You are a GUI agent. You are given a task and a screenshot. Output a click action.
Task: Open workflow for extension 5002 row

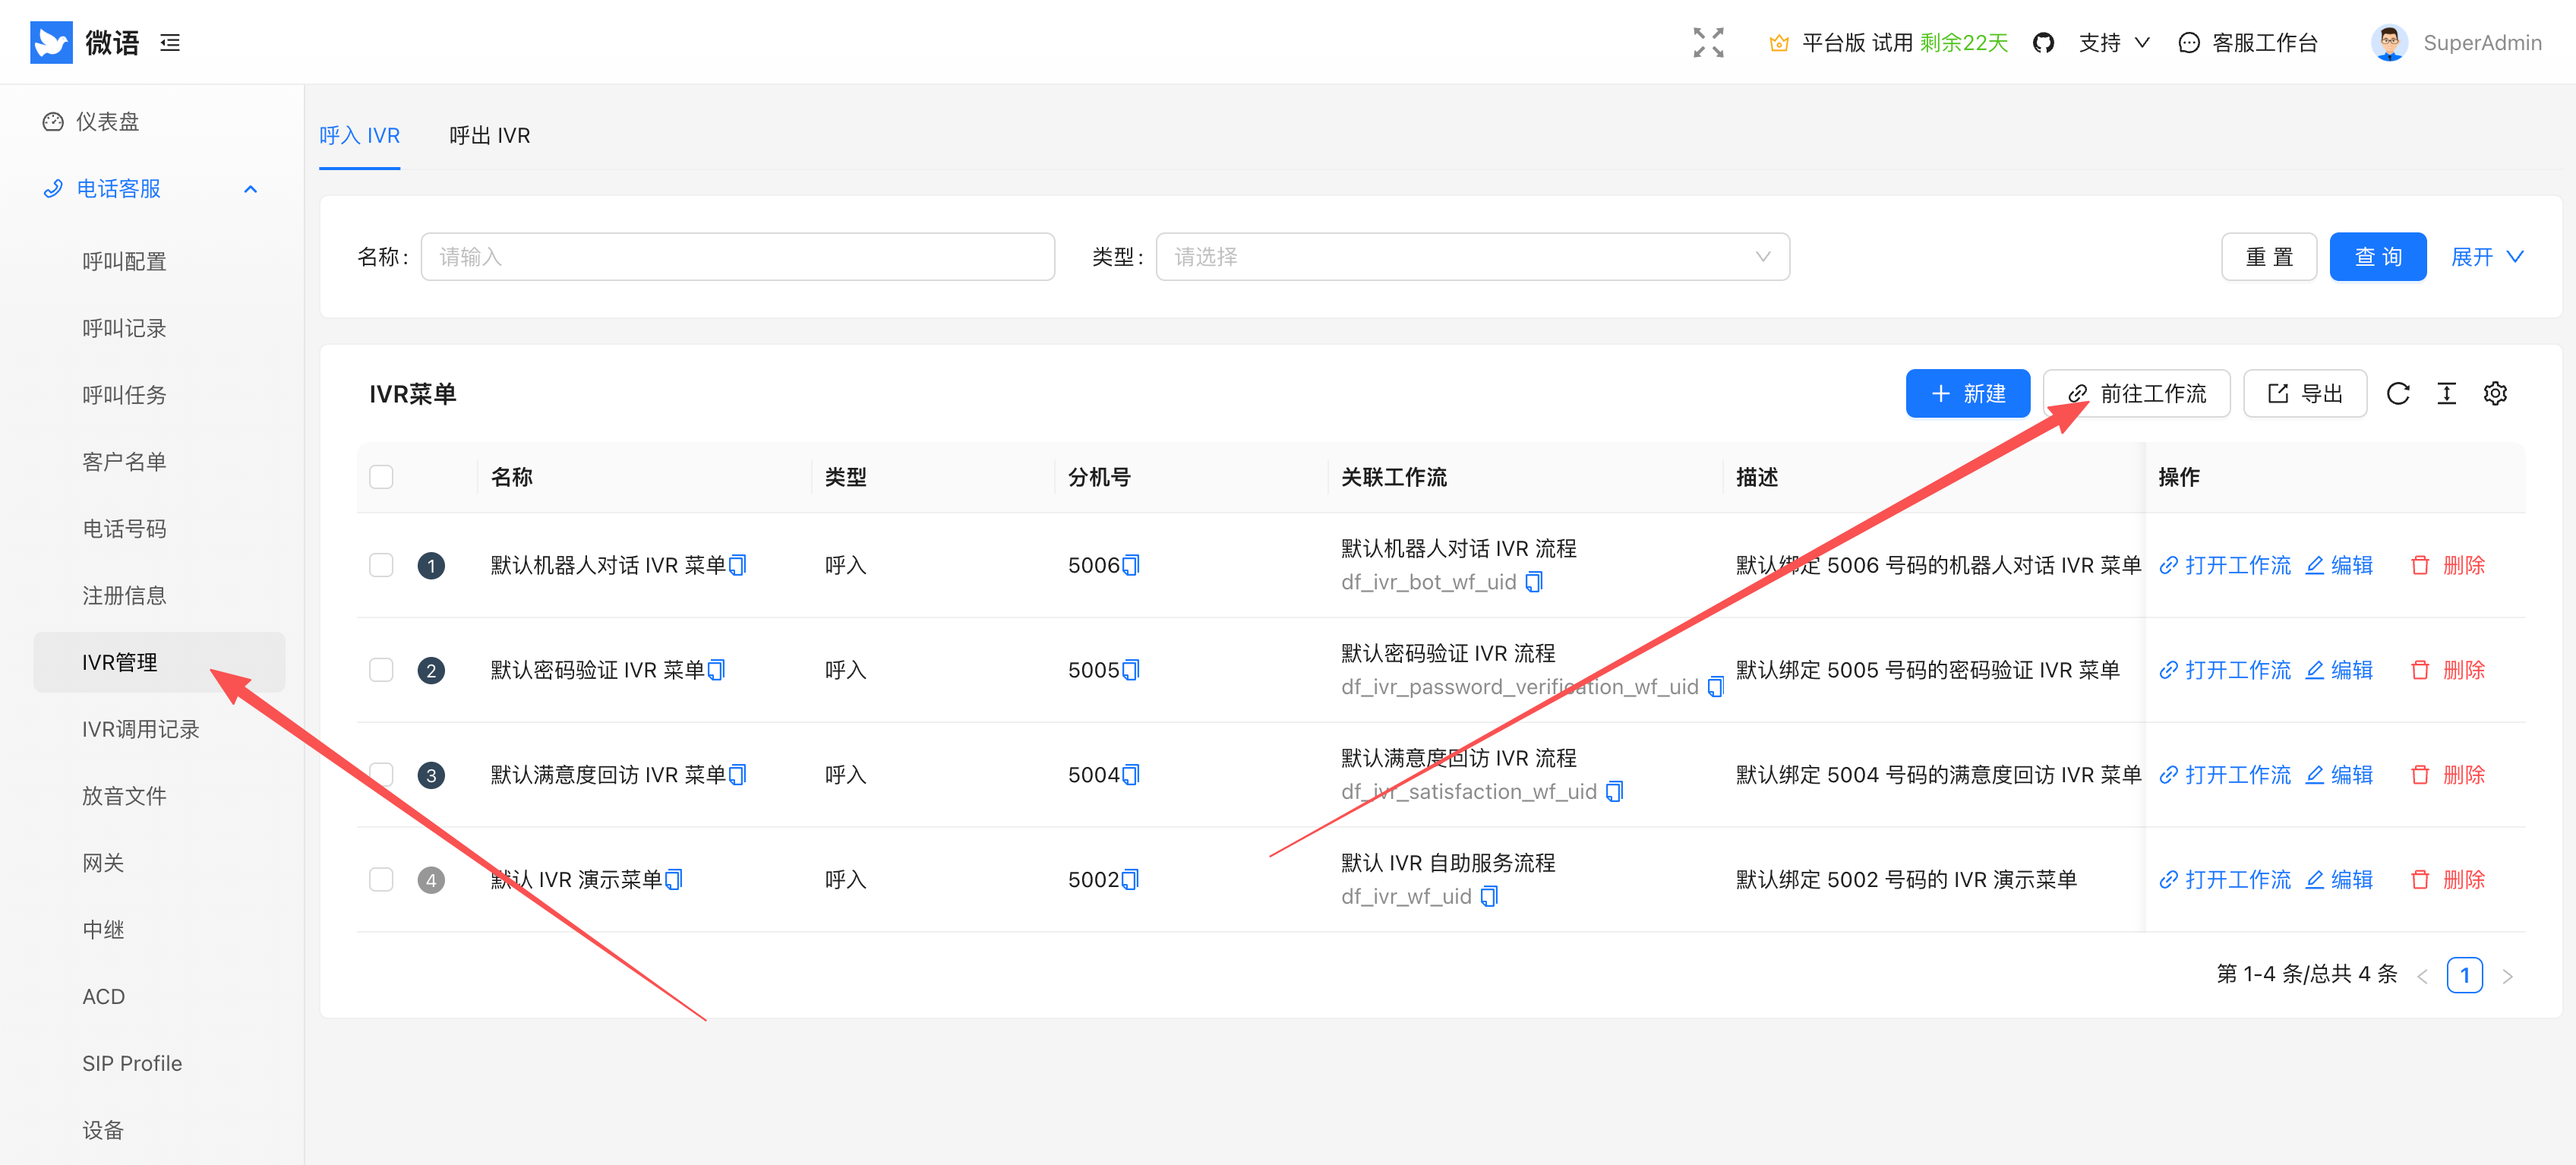(x=2224, y=880)
